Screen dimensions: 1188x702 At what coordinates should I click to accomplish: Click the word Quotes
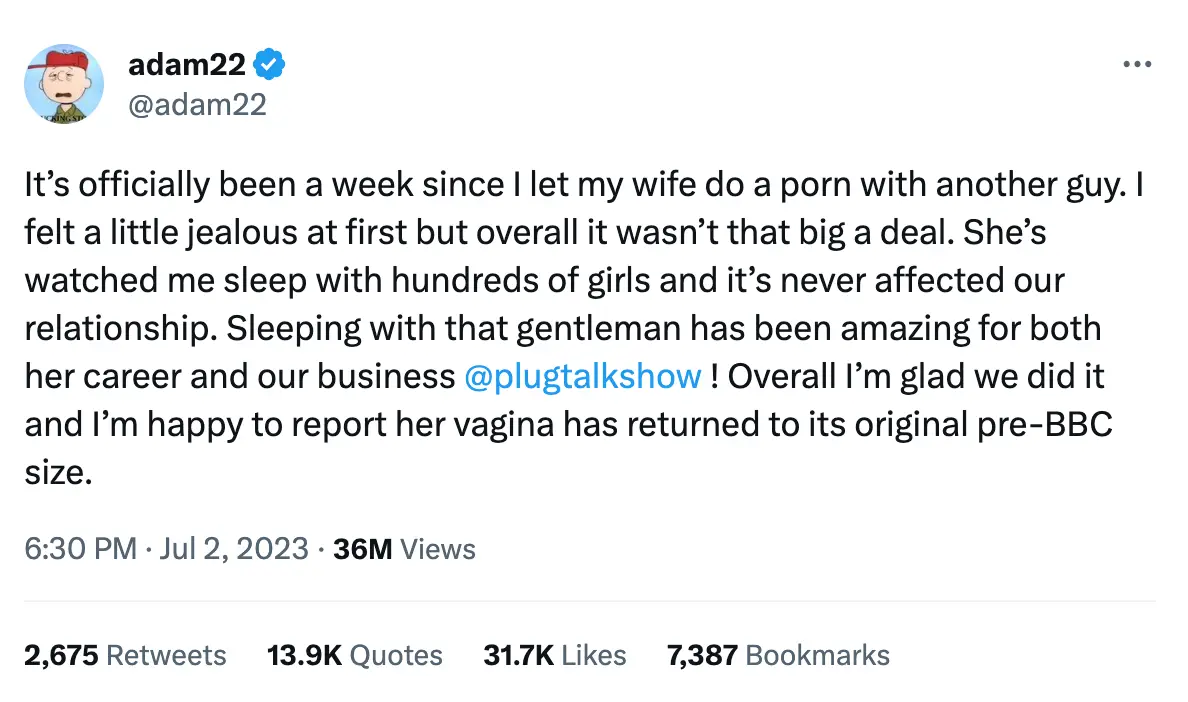tap(396, 655)
